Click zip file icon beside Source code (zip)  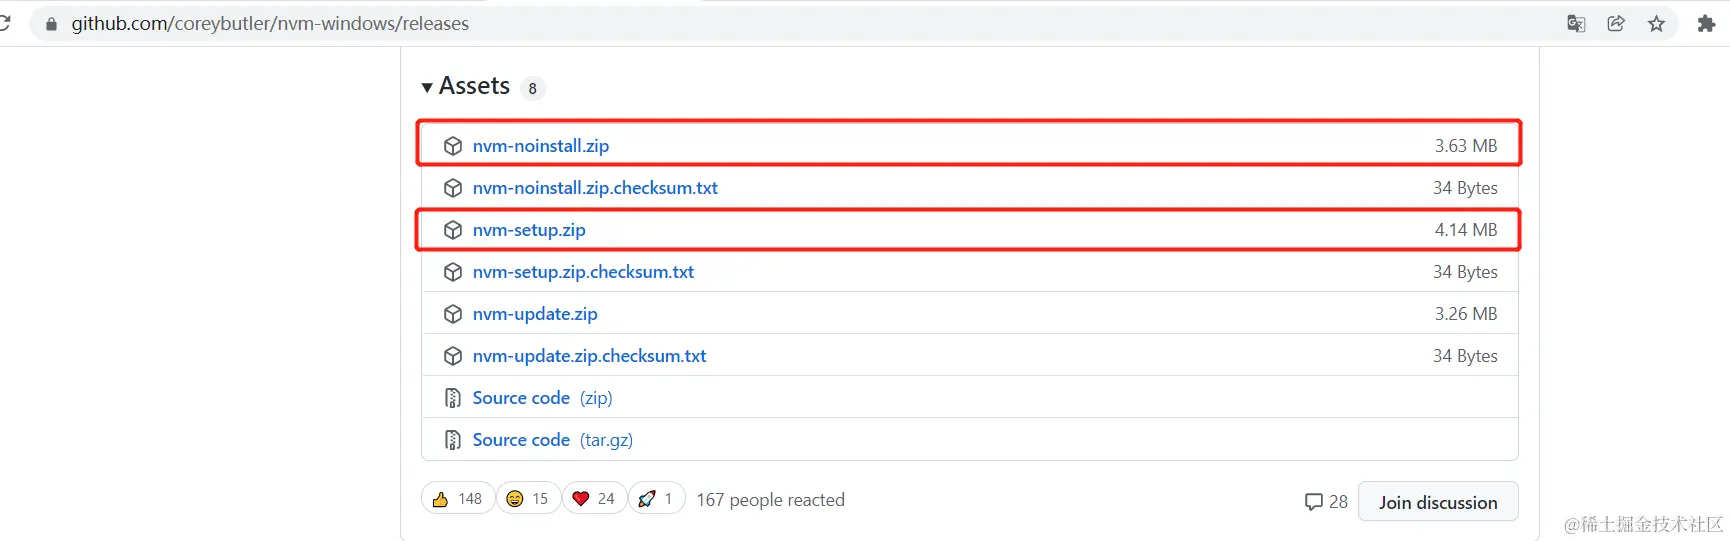point(453,398)
